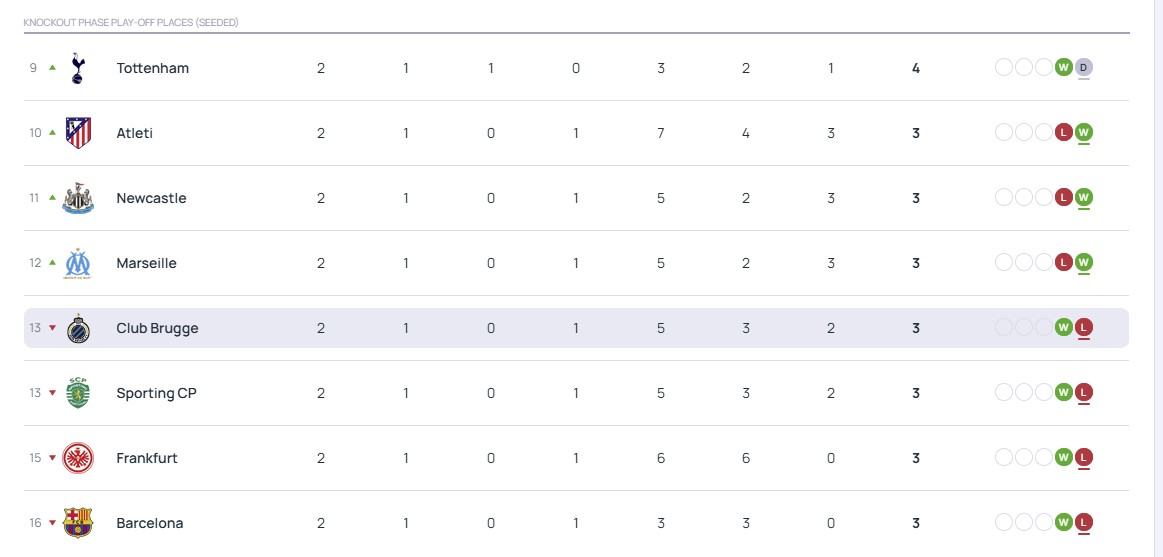The image size is (1163, 557).
Task: Click the Atleti club crest
Action: (x=78, y=133)
